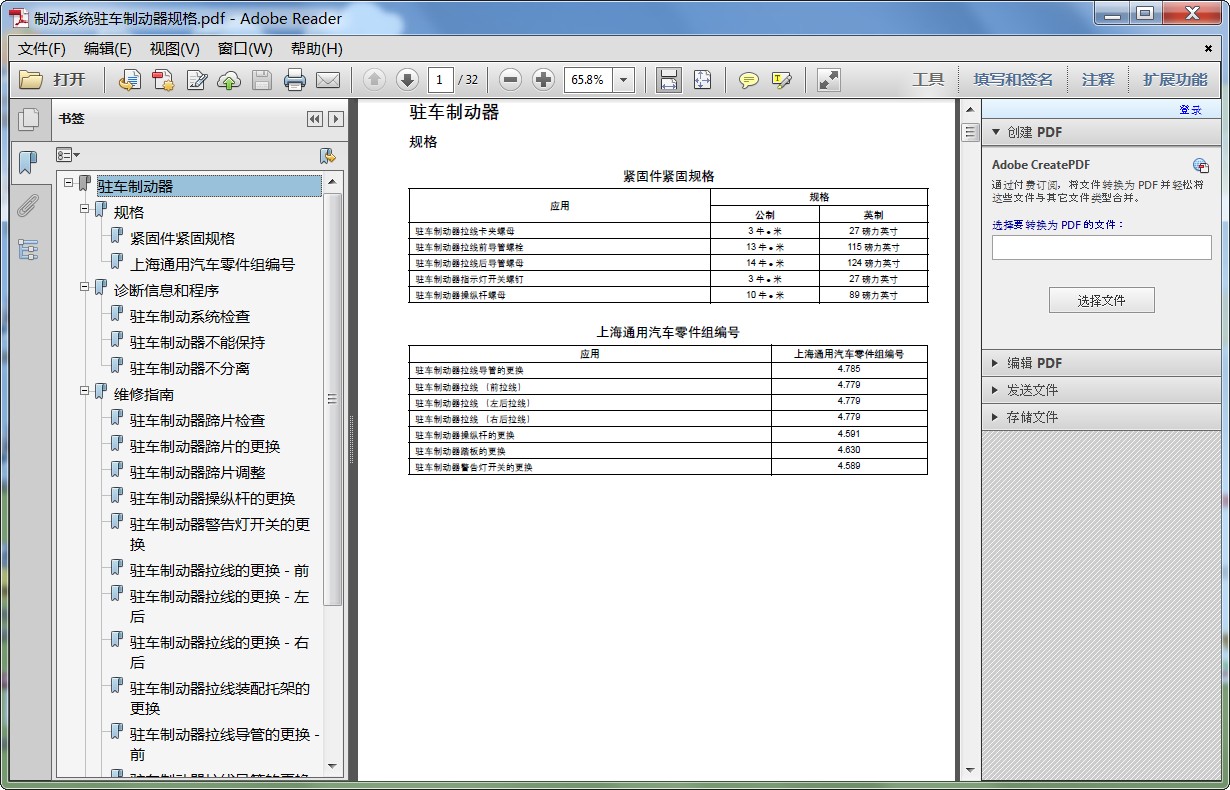Screen dimensions: 1230x790
Task: Select 驻车制动器不分离 bookmark
Action: click(x=190, y=368)
